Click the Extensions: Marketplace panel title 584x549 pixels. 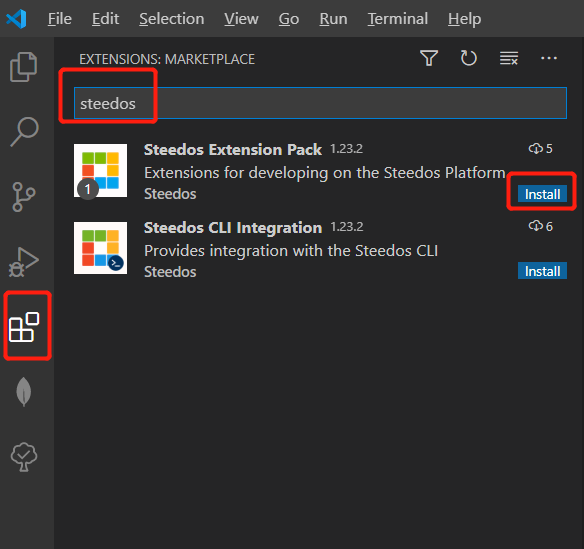[167, 59]
